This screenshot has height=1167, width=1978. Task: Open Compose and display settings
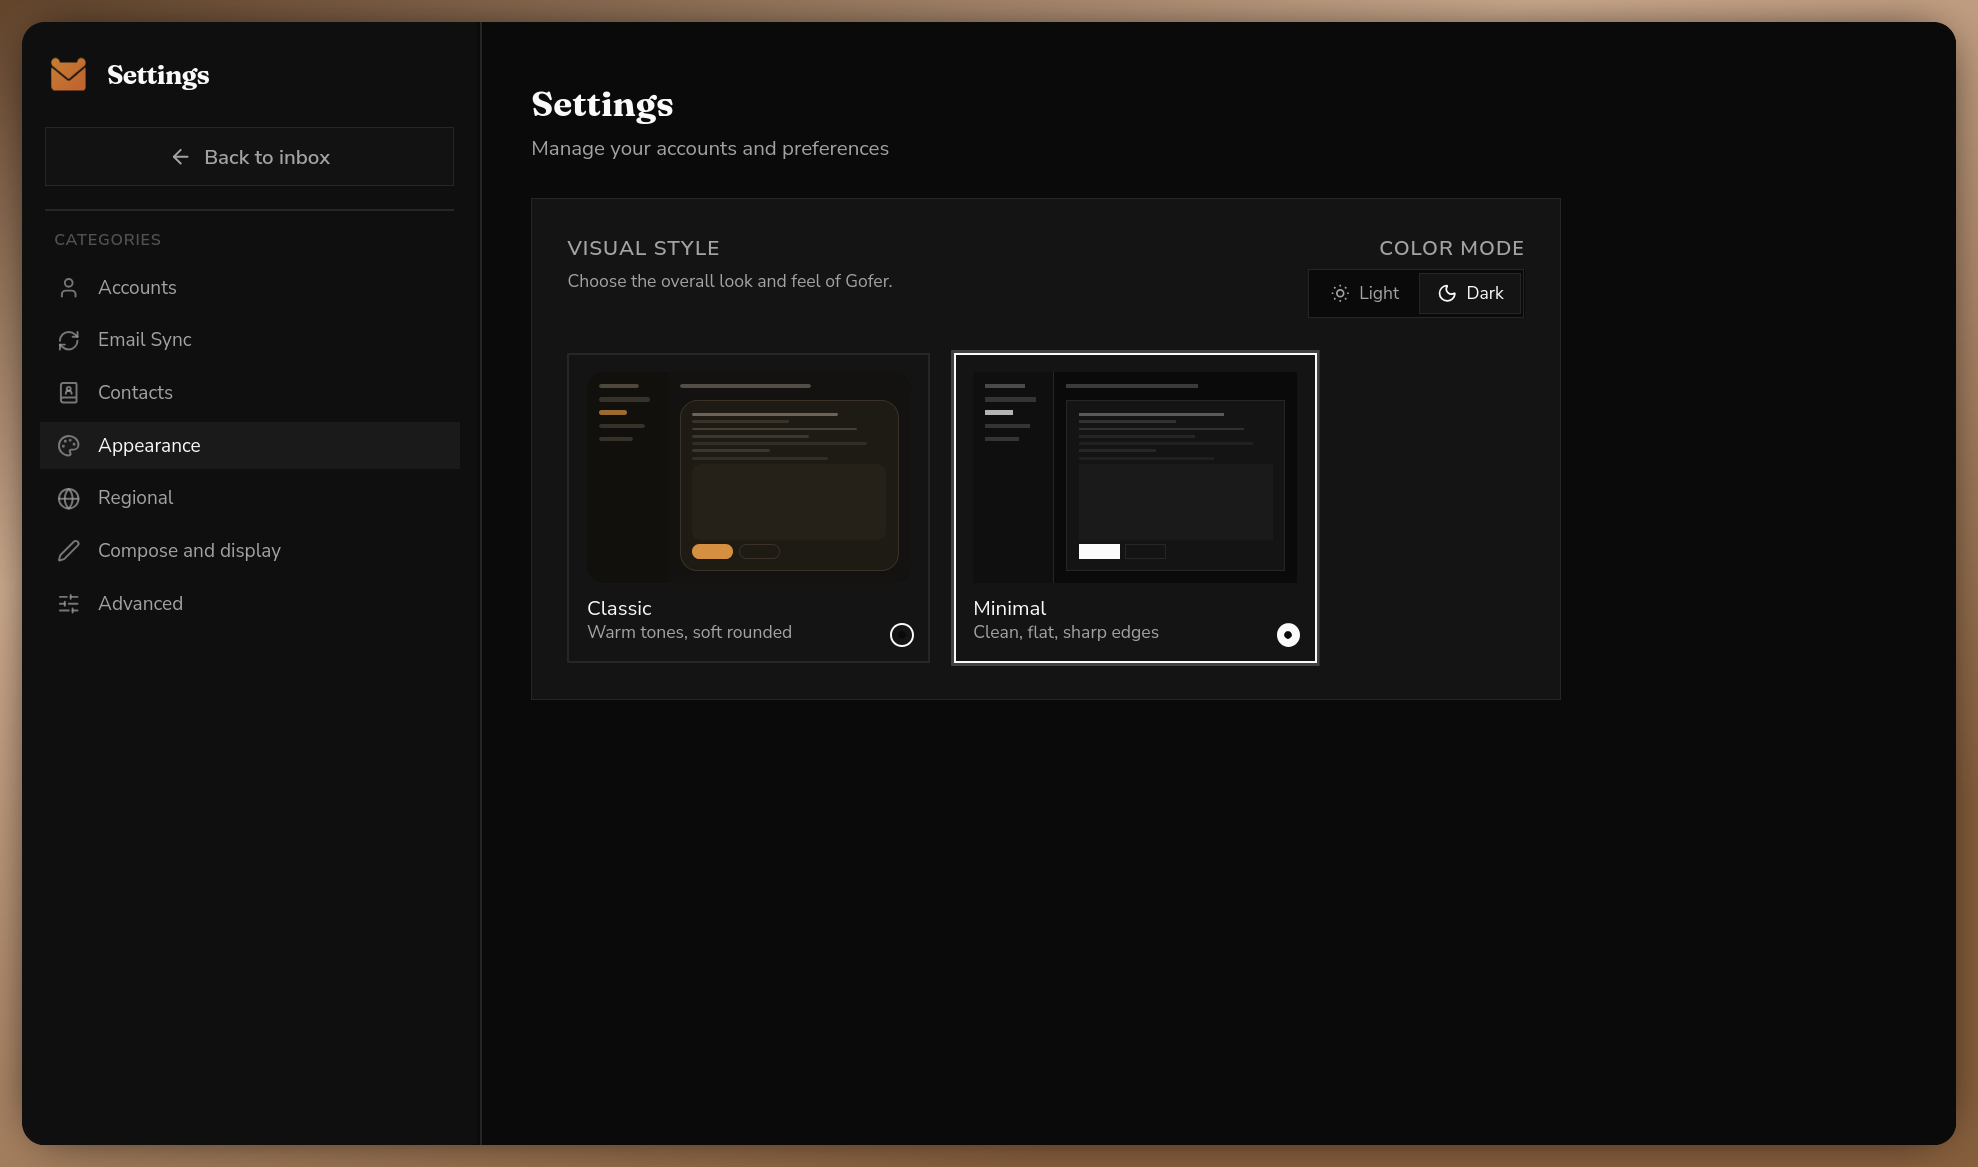click(x=250, y=551)
